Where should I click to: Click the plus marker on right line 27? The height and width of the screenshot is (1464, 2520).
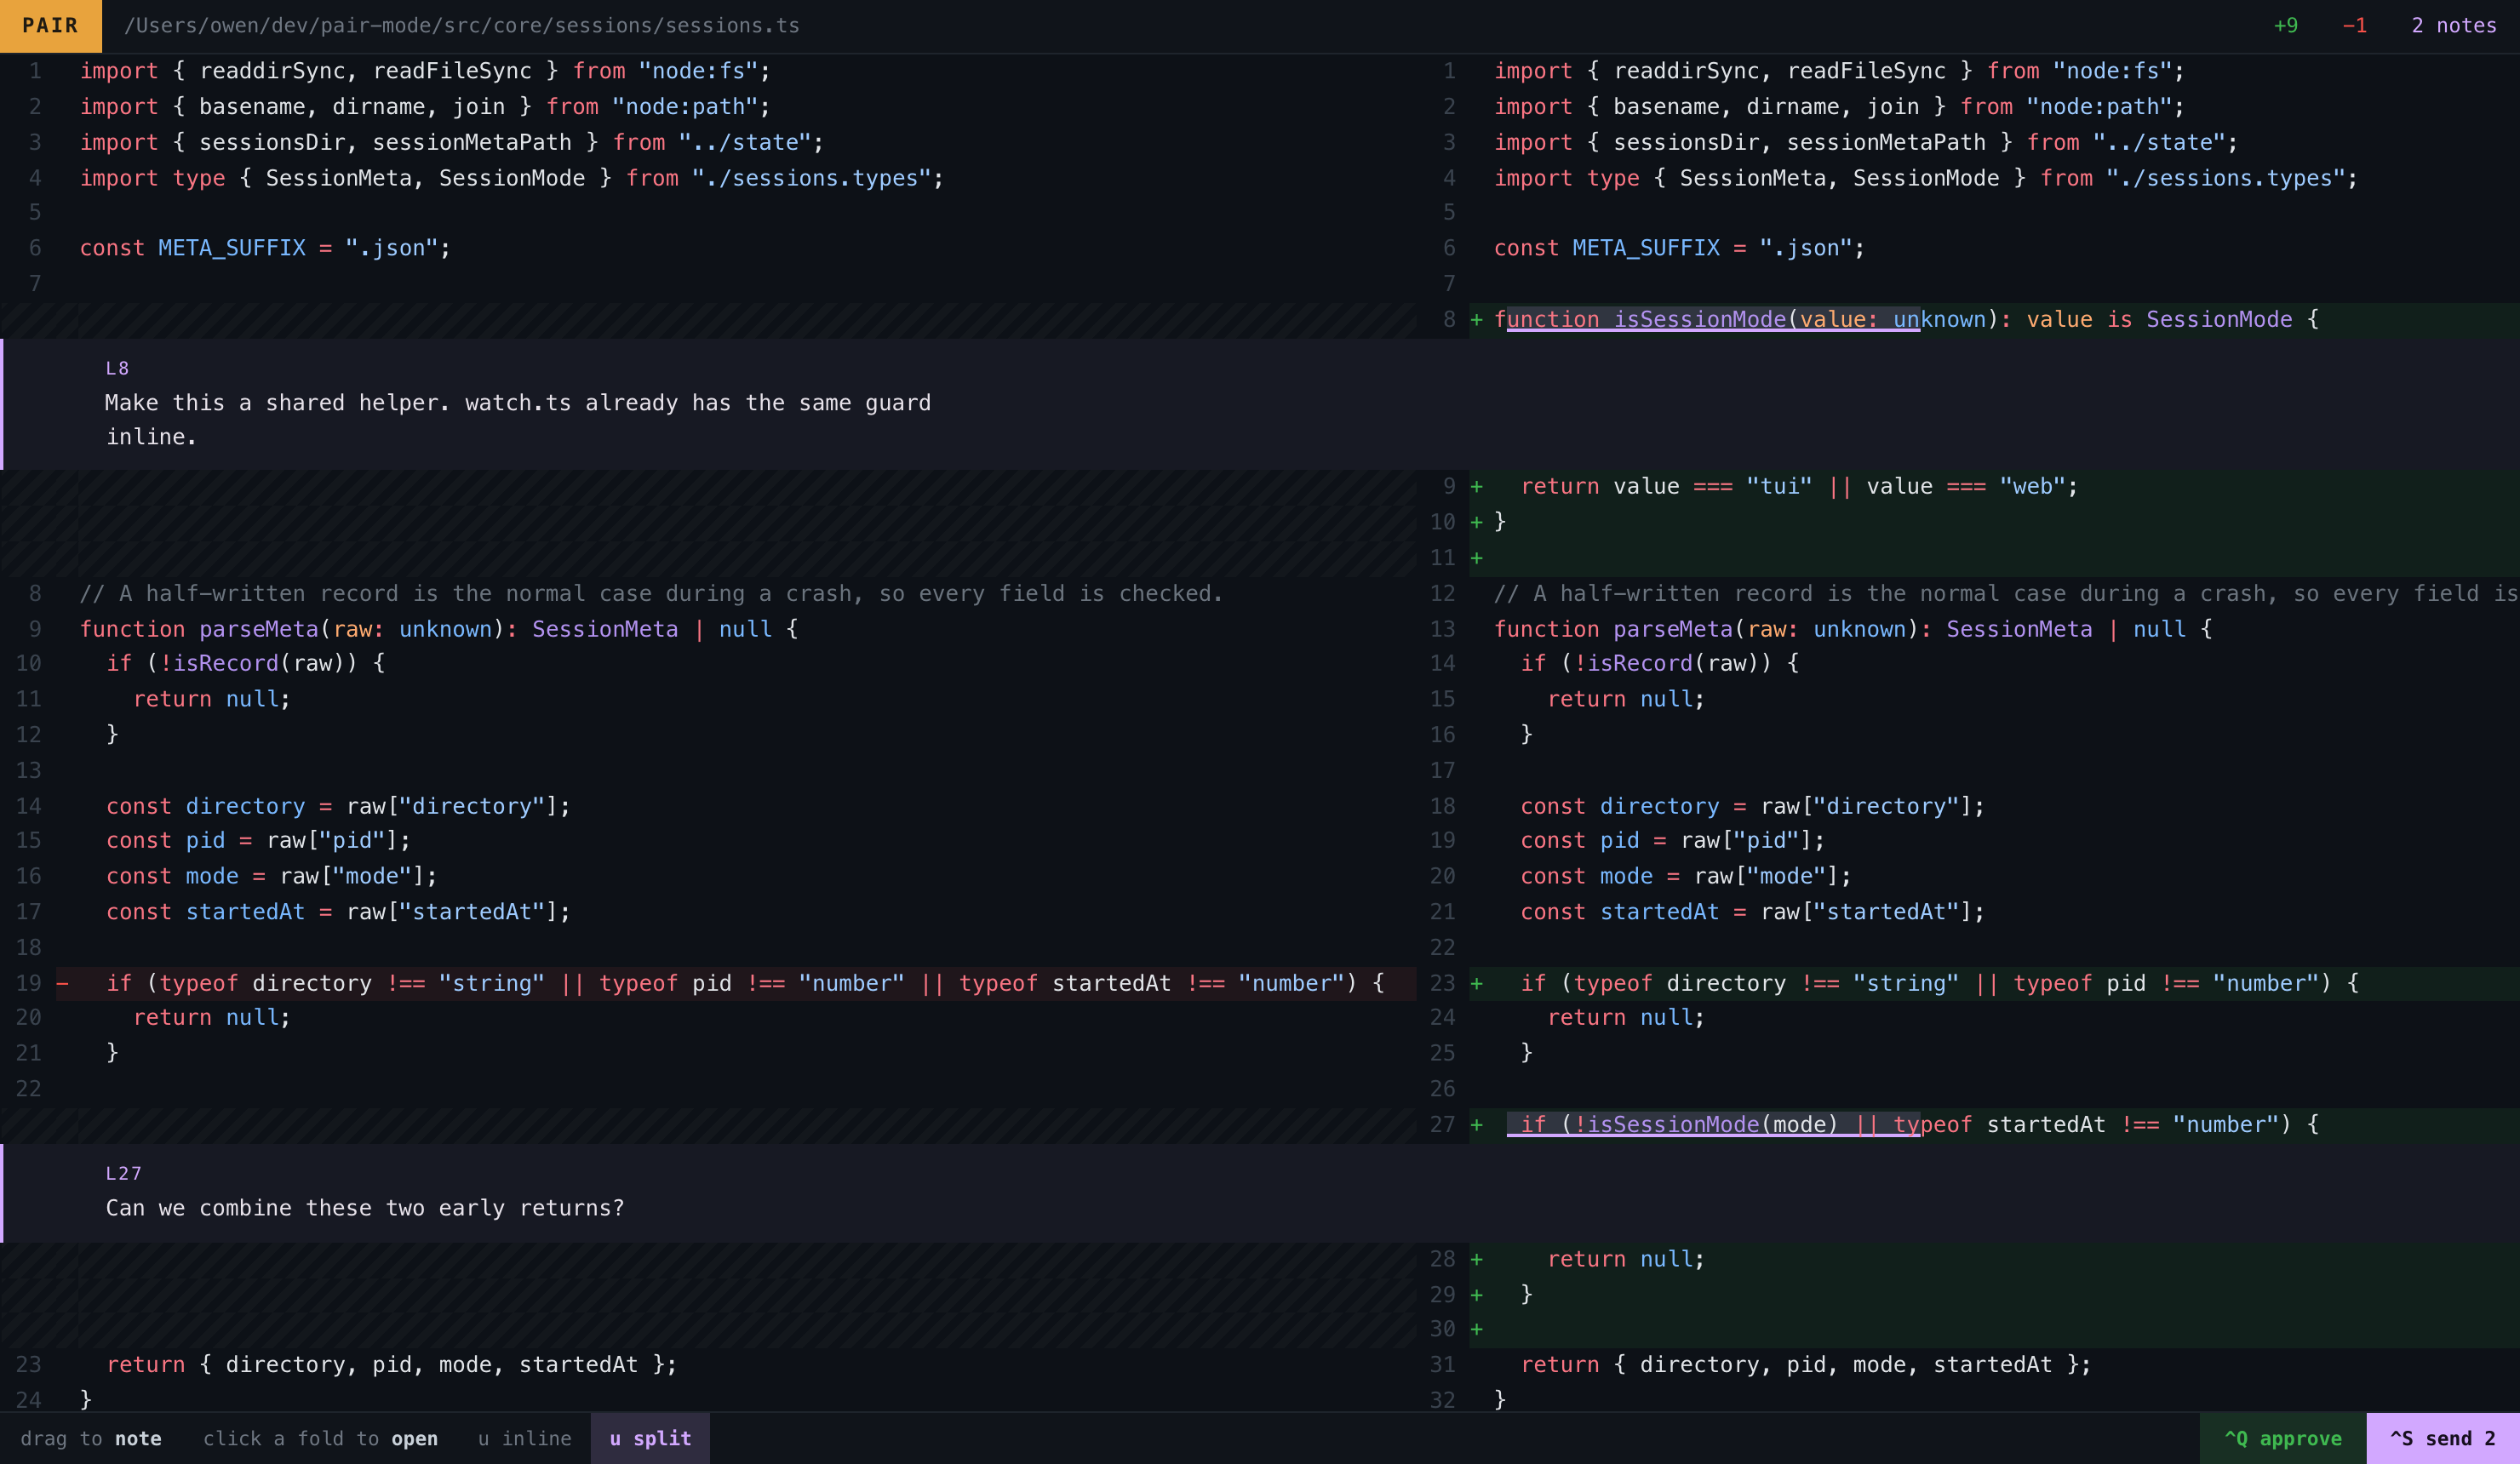click(1477, 1125)
